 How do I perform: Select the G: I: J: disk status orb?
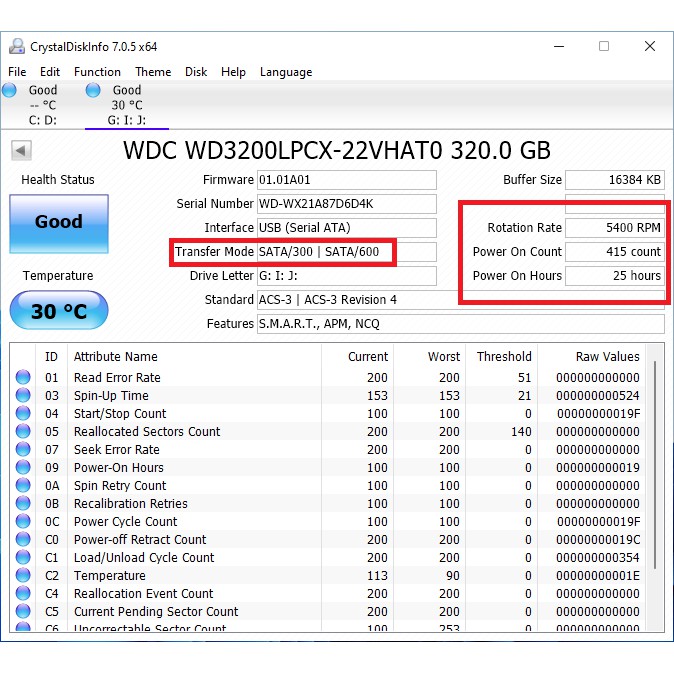(x=94, y=91)
